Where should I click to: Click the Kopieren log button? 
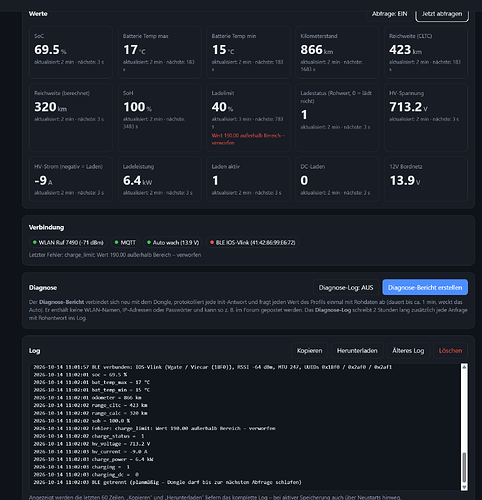[x=309, y=351]
